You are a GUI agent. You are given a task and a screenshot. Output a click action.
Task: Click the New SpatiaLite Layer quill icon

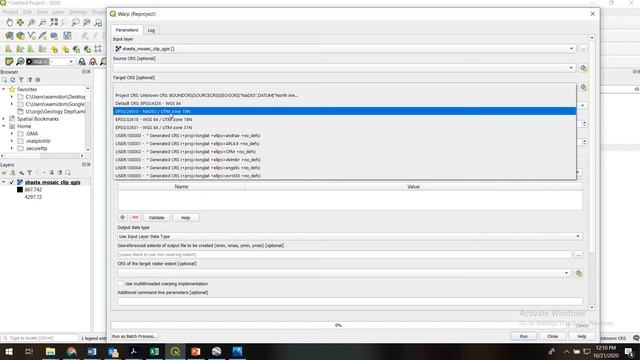coord(42,36)
